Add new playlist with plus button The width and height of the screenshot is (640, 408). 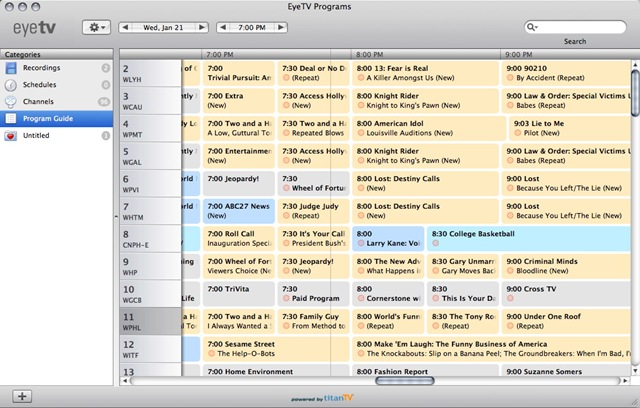(22, 396)
